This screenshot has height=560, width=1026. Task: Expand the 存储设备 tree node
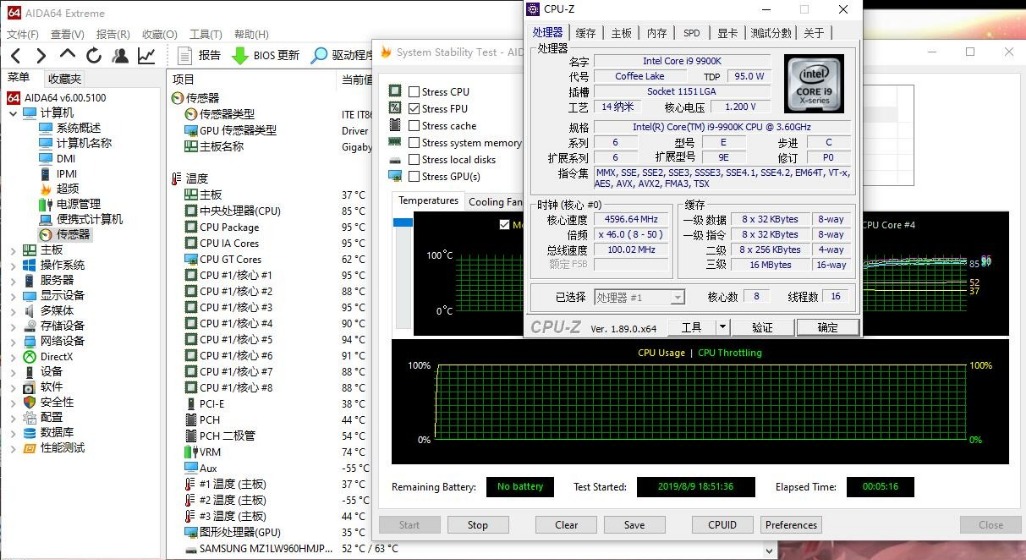coord(13,326)
